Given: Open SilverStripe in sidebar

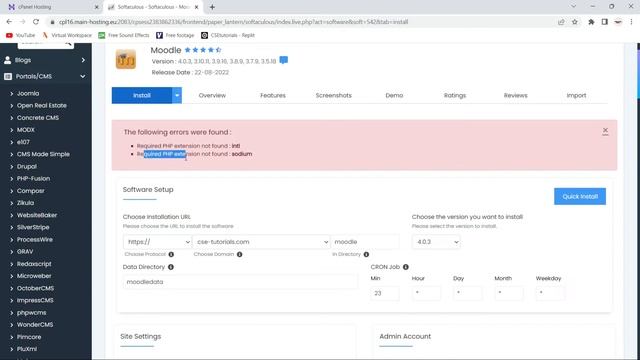Looking at the screenshot, I should [33, 227].
